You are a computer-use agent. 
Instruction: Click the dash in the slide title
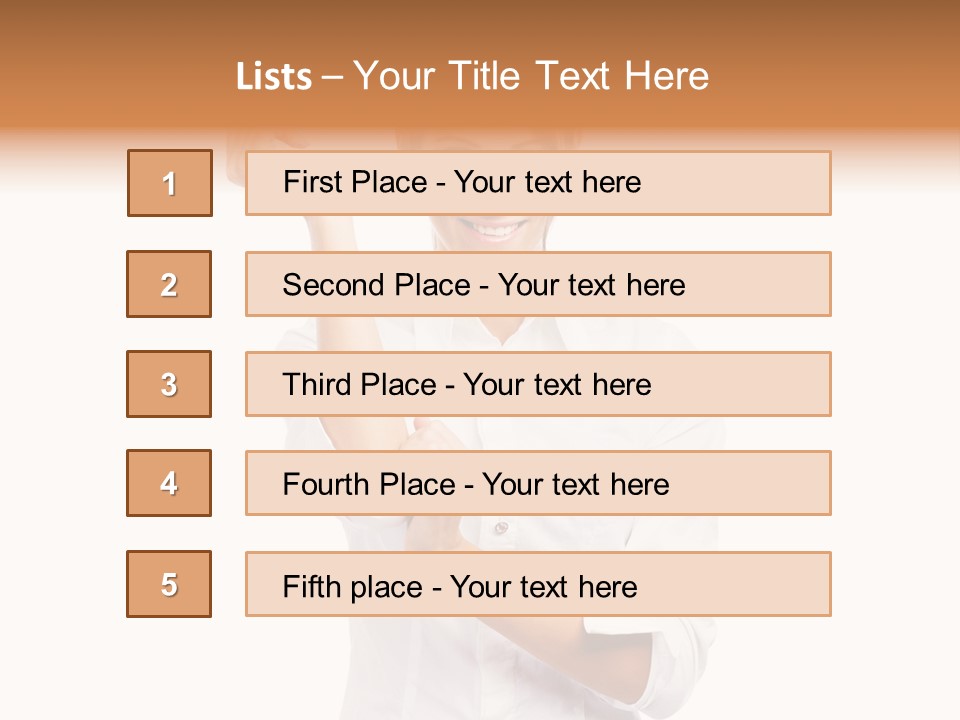333,77
